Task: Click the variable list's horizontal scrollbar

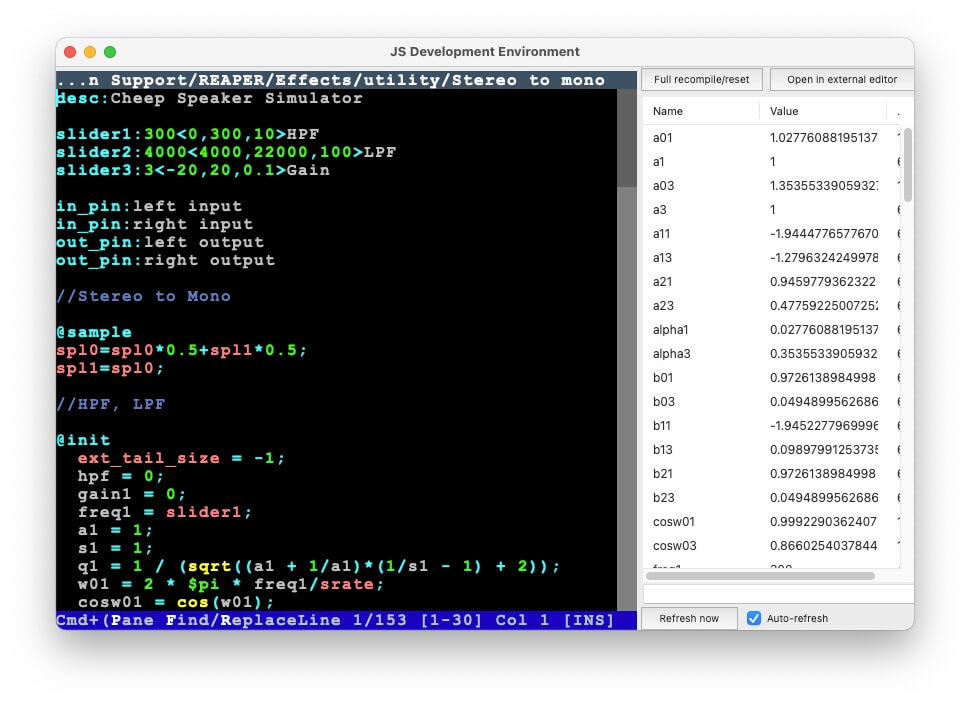Action: click(x=760, y=576)
